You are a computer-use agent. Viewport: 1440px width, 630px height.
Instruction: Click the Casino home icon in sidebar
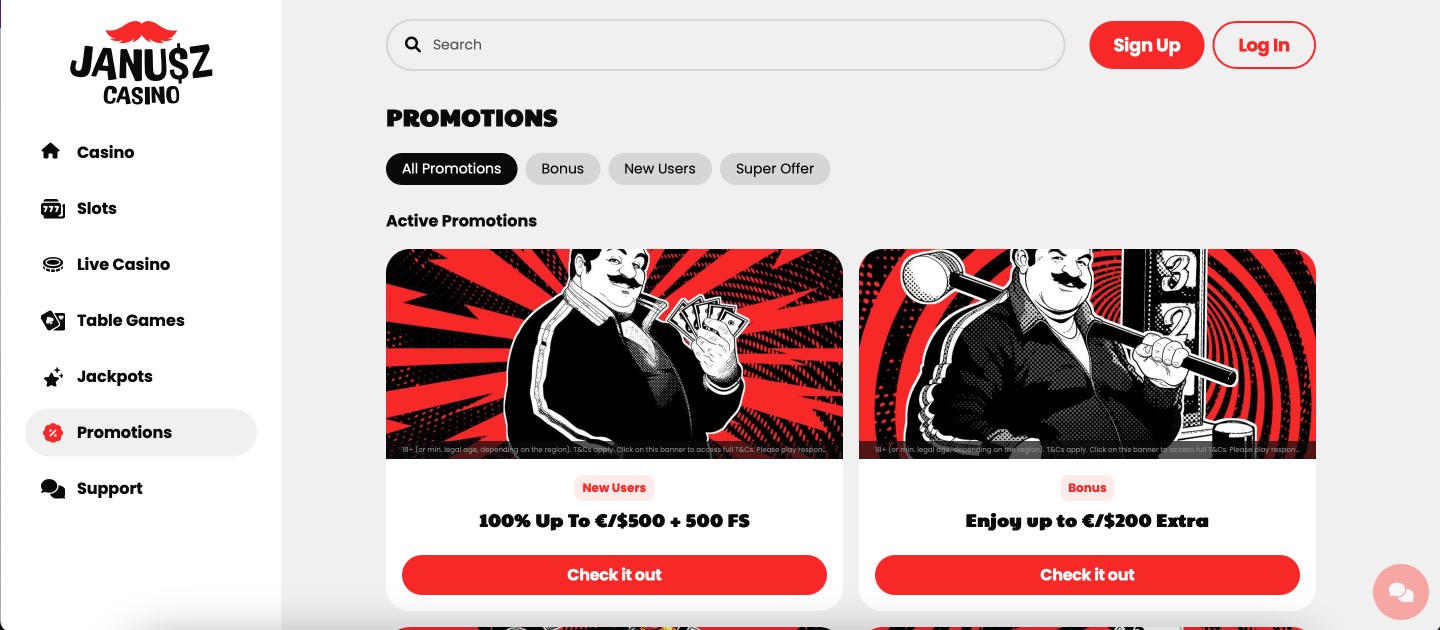[x=51, y=152]
